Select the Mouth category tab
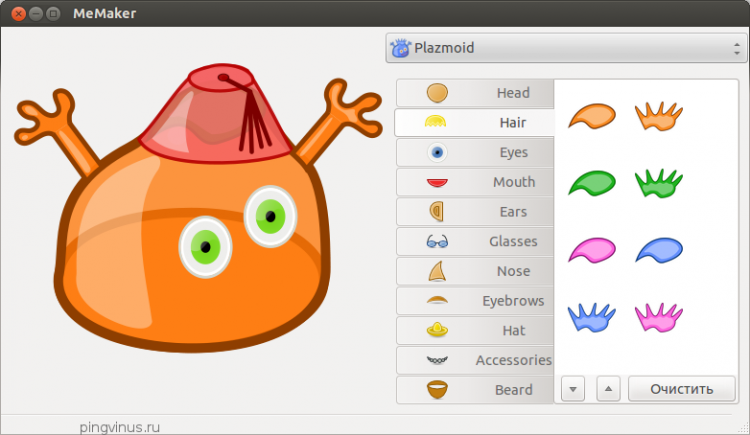This screenshot has width=750, height=435. (x=475, y=182)
